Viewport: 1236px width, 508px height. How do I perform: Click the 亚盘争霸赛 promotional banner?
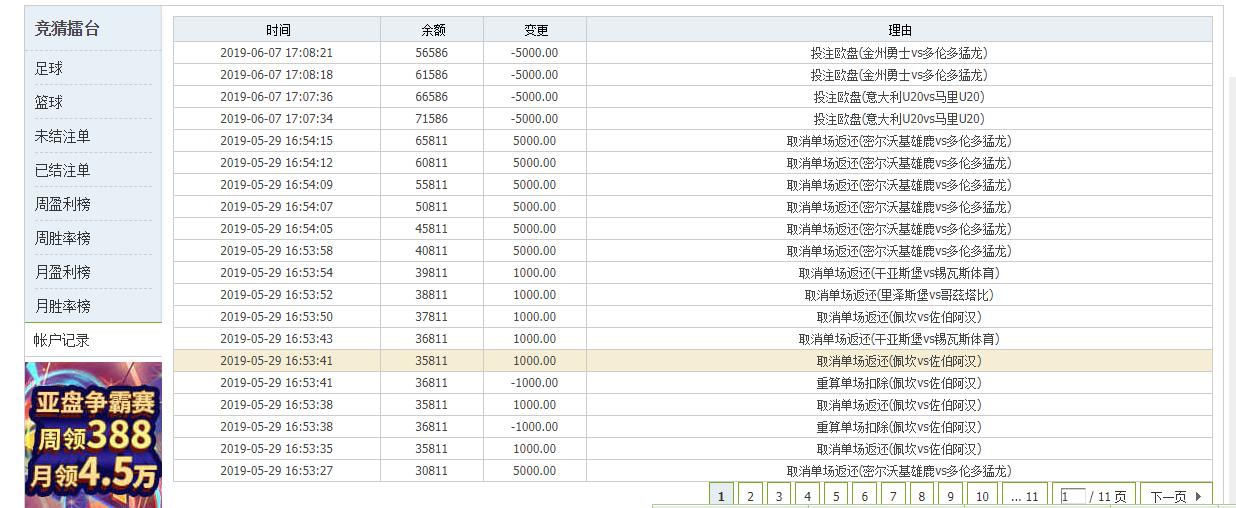click(93, 435)
